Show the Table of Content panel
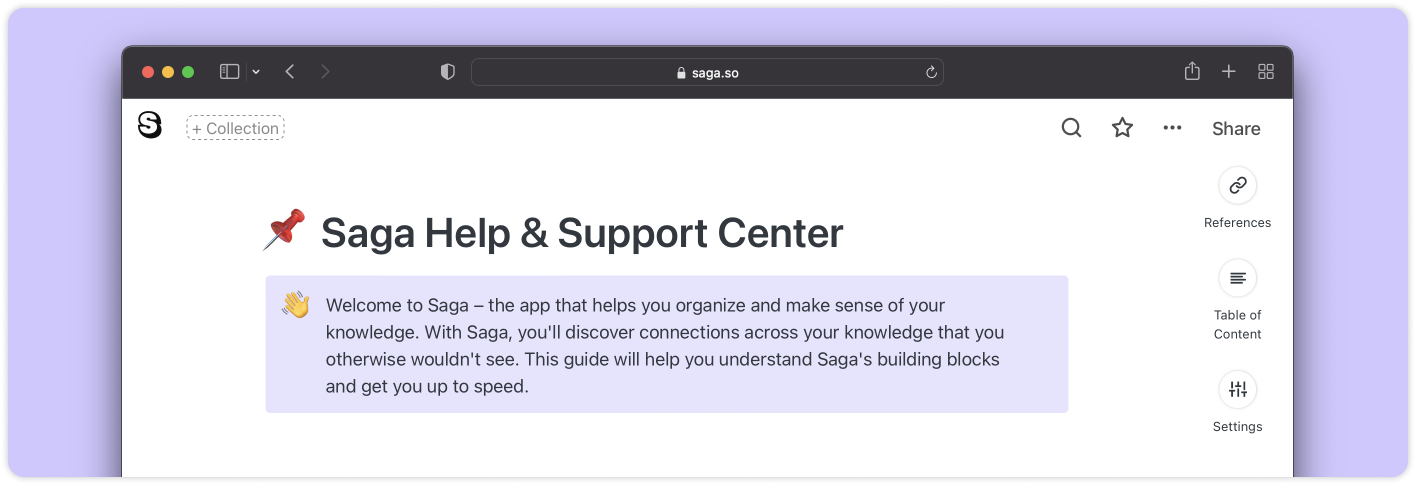This screenshot has width=1416, height=485. (x=1237, y=278)
